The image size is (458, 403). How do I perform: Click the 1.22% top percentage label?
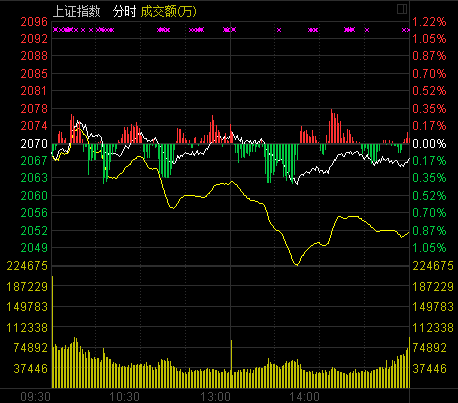(x=429, y=22)
